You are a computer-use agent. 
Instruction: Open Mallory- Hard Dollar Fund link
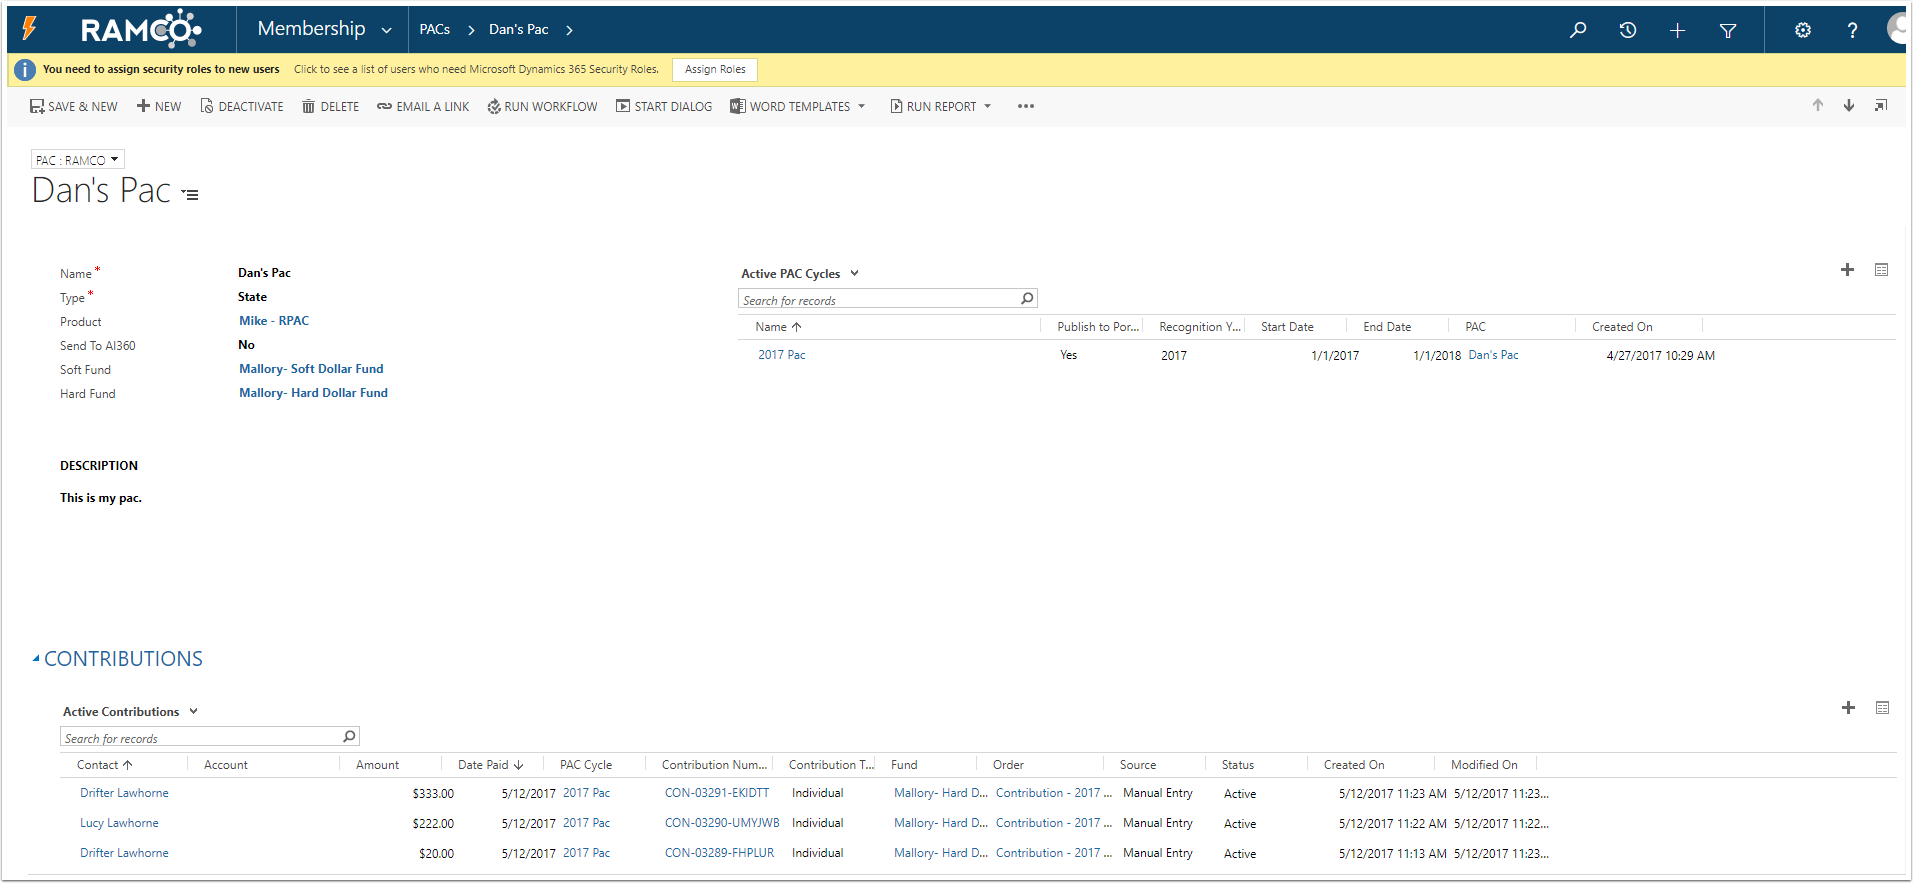(x=313, y=393)
